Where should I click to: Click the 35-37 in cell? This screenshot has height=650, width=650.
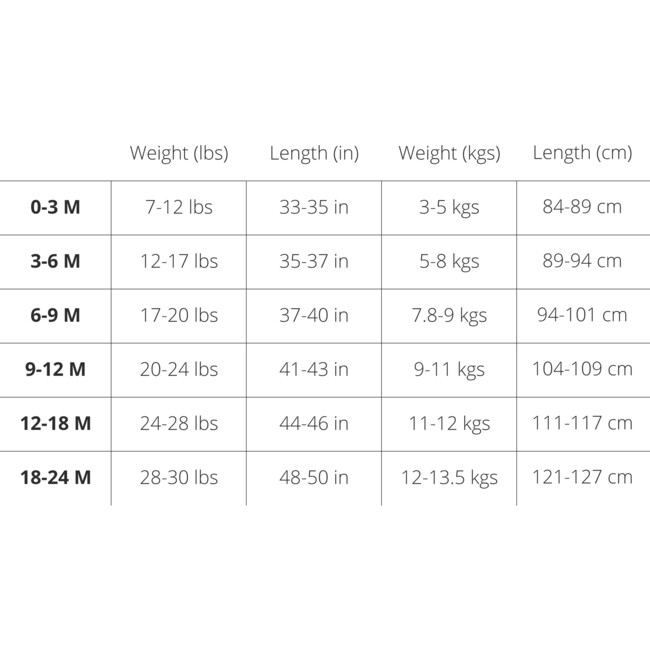pyautogui.click(x=314, y=261)
